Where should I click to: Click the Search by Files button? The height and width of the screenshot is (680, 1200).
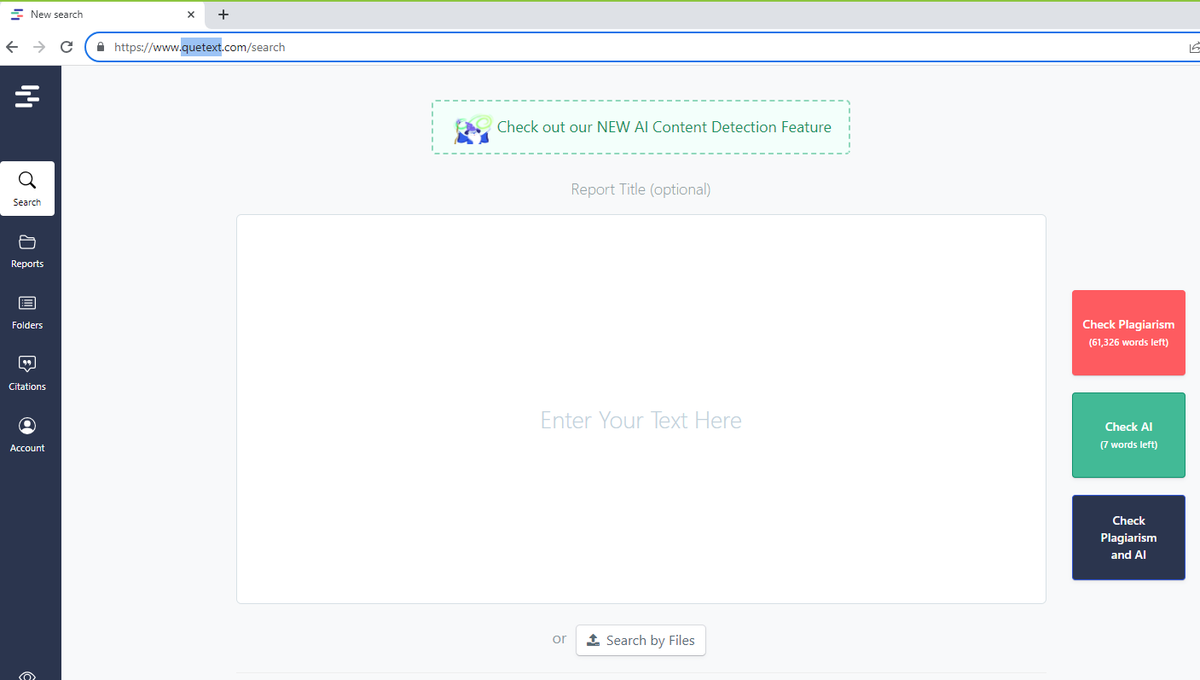click(641, 640)
